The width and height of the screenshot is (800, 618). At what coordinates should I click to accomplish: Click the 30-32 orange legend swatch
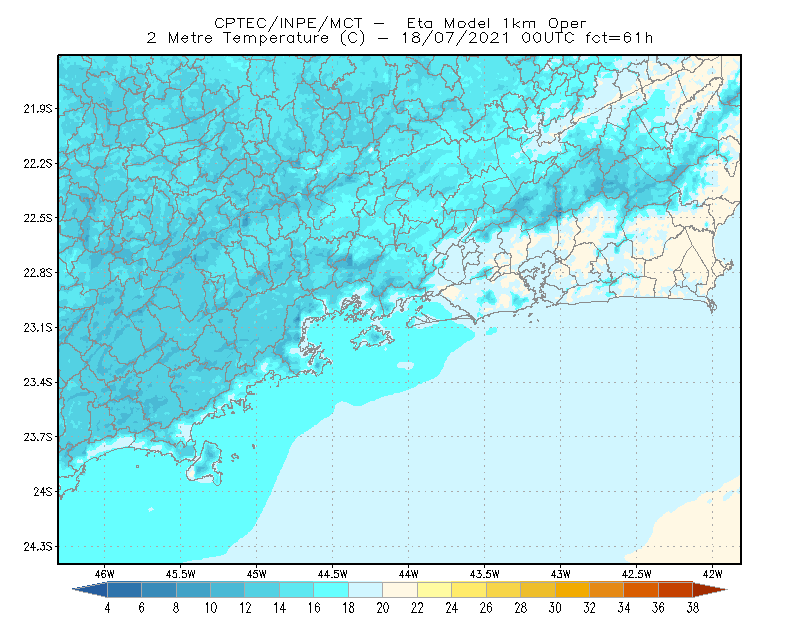(x=572, y=589)
